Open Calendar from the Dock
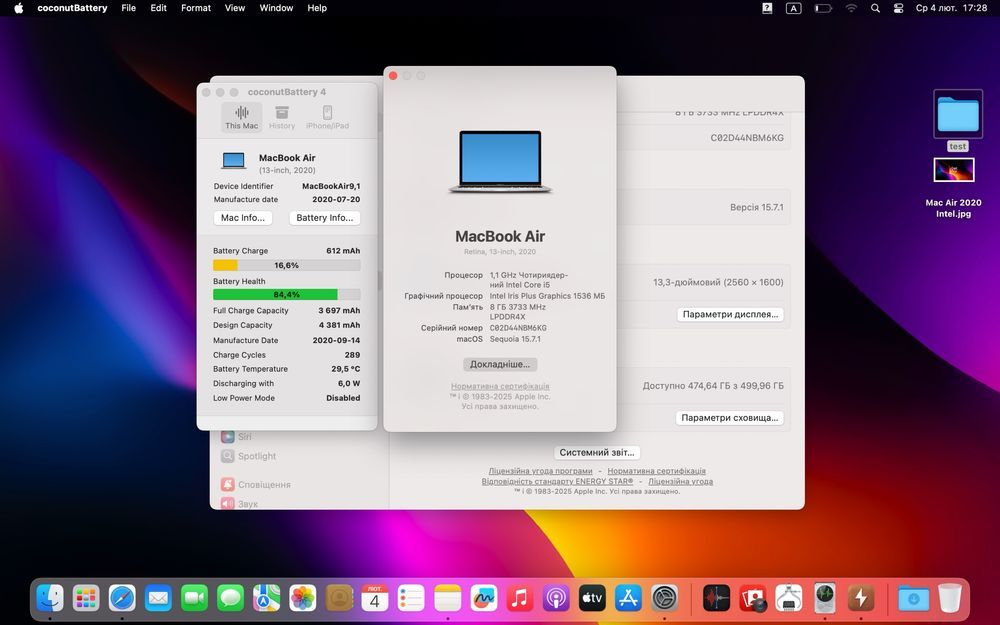The height and width of the screenshot is (625, 1000). tap(375, 598)
